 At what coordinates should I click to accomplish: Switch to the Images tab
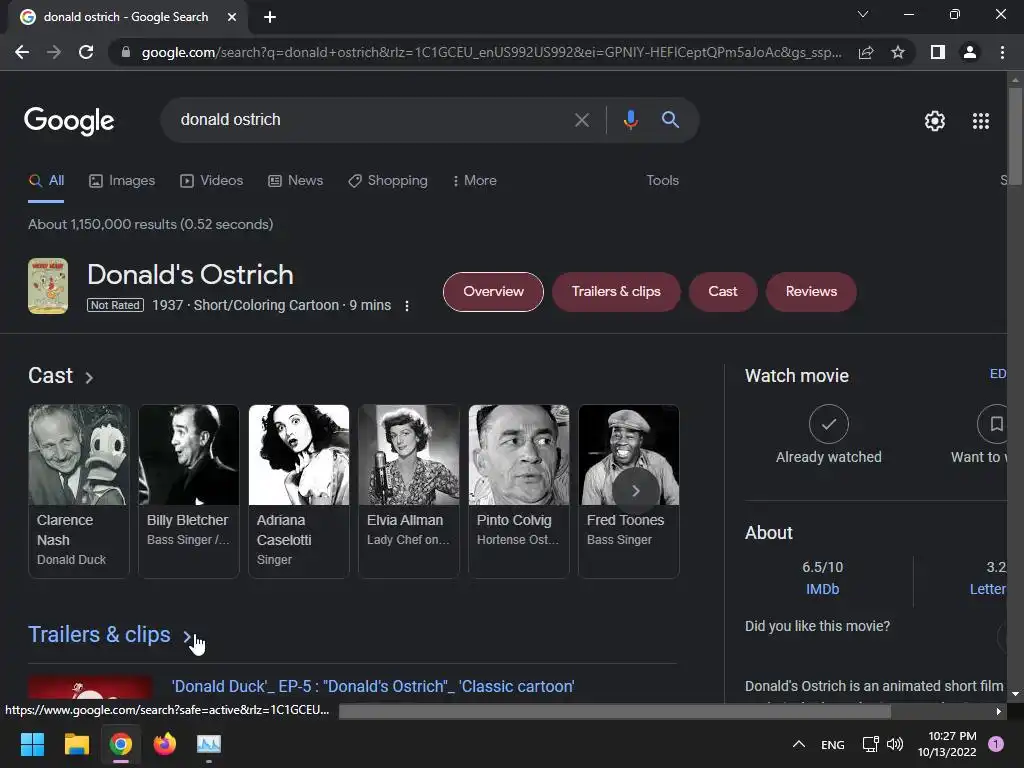(122, 181)
